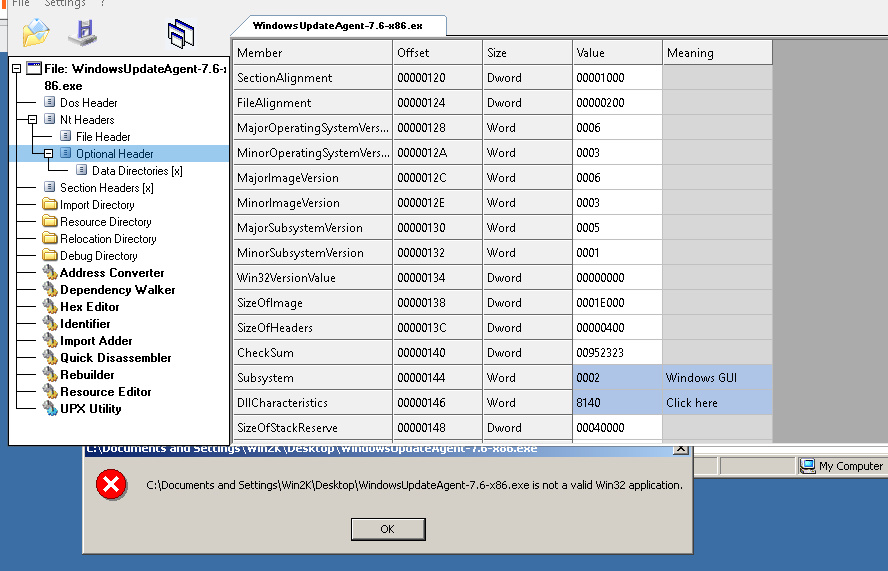Screen dimensions: 888x571
Task: Click the red error icon in dialog
Action: (111, 484)
